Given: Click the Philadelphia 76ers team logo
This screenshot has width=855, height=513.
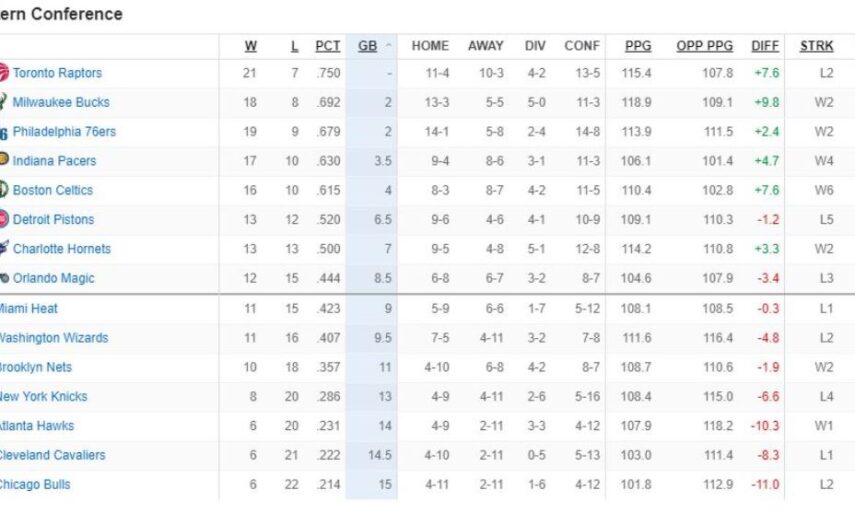Looking at the screenshot, I should [x=4, y=132].
